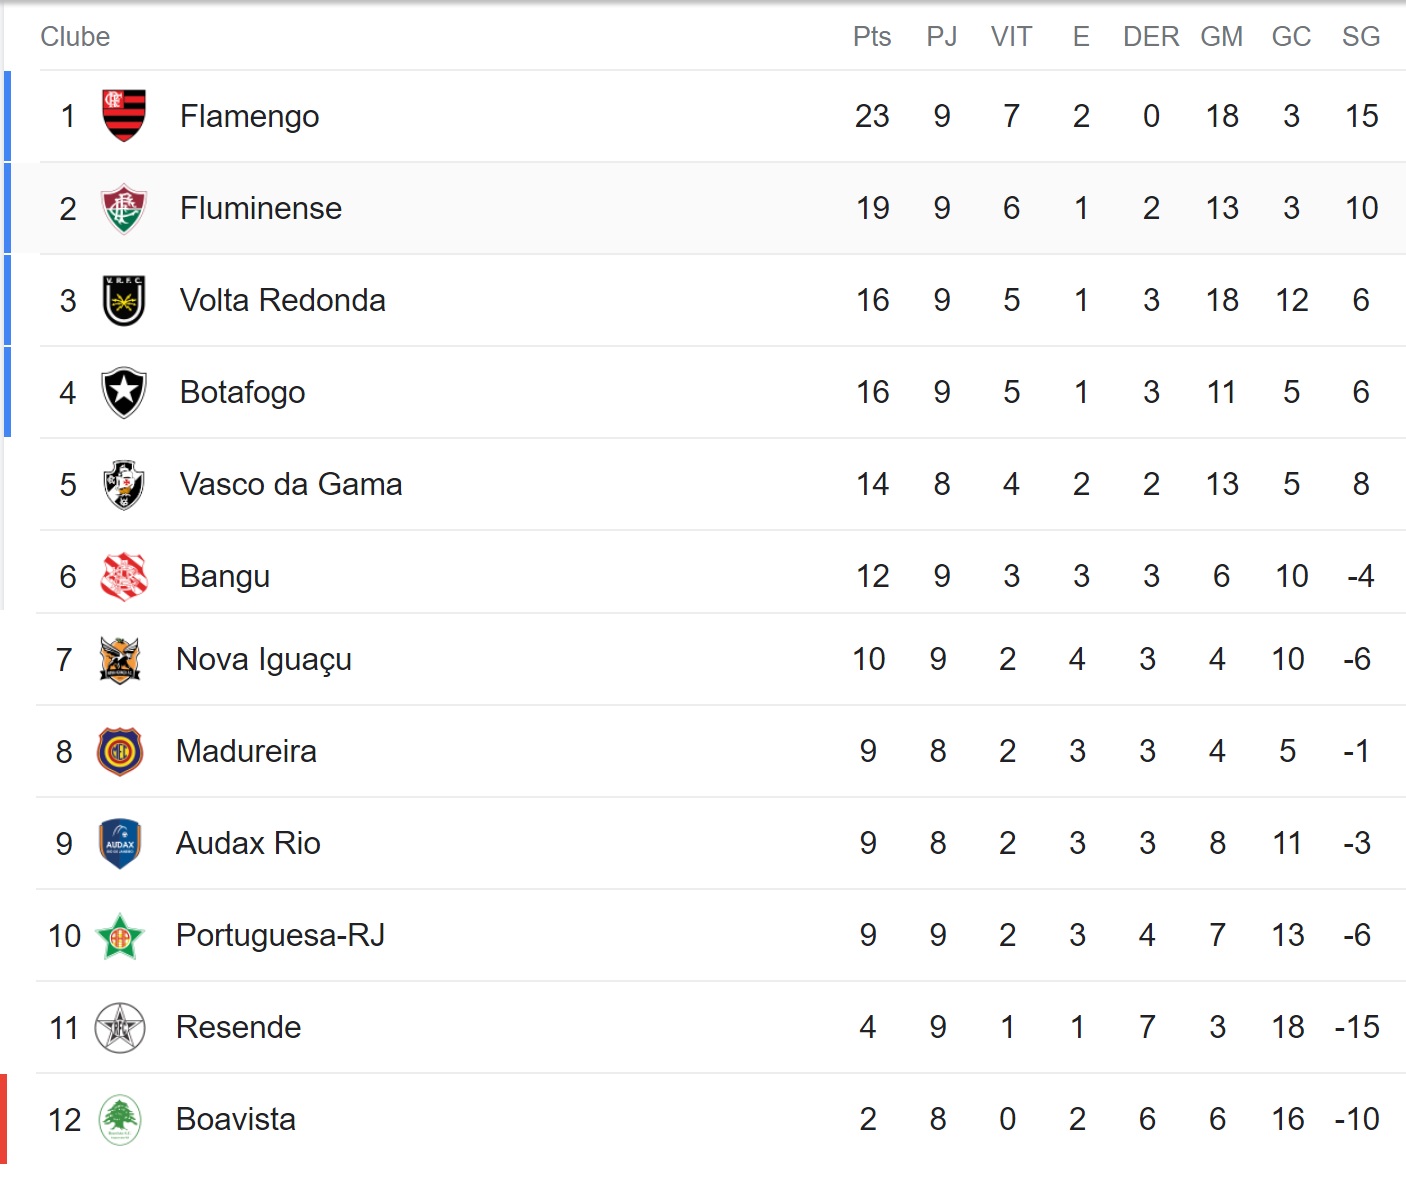The width and height of the screenshot is (1406, 1179).
Task: Click the Portuguesa-RJ green star logo
Action: (x=120, y=936)
